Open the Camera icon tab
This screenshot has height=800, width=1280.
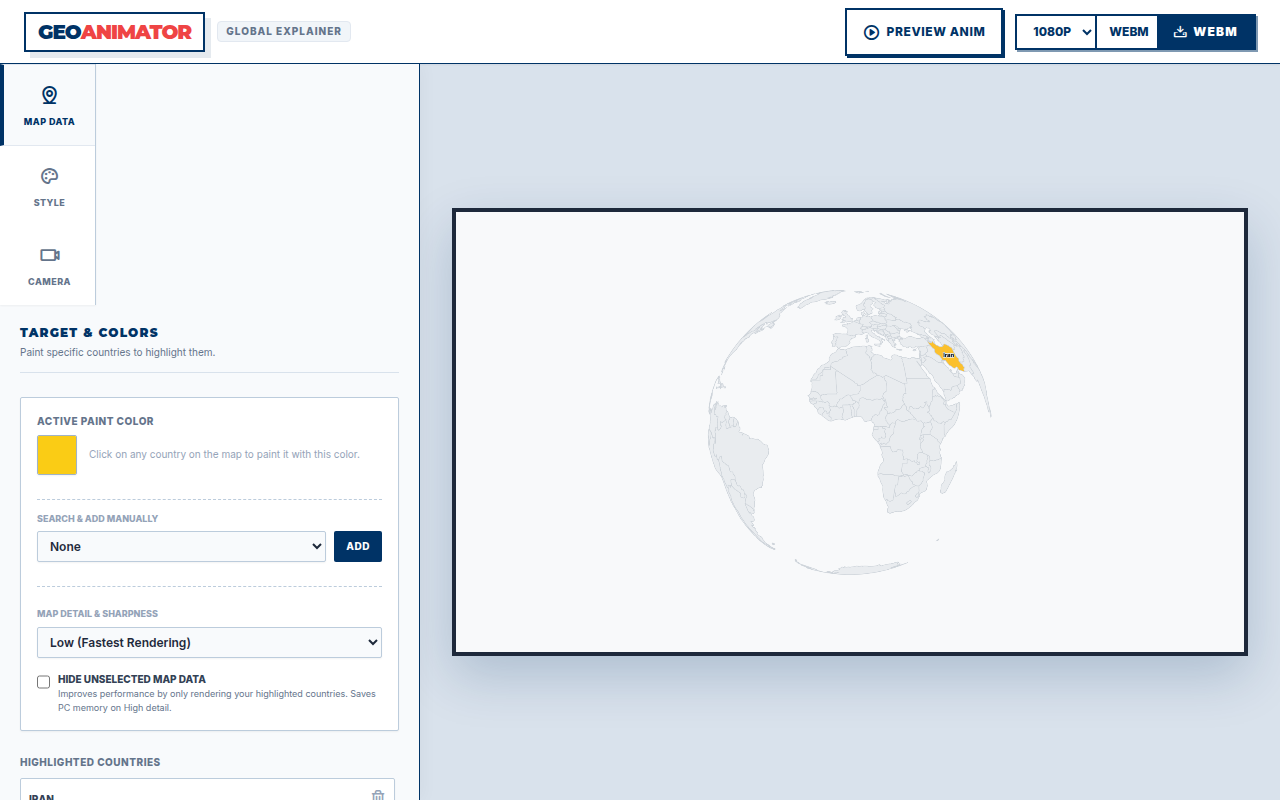49,255
